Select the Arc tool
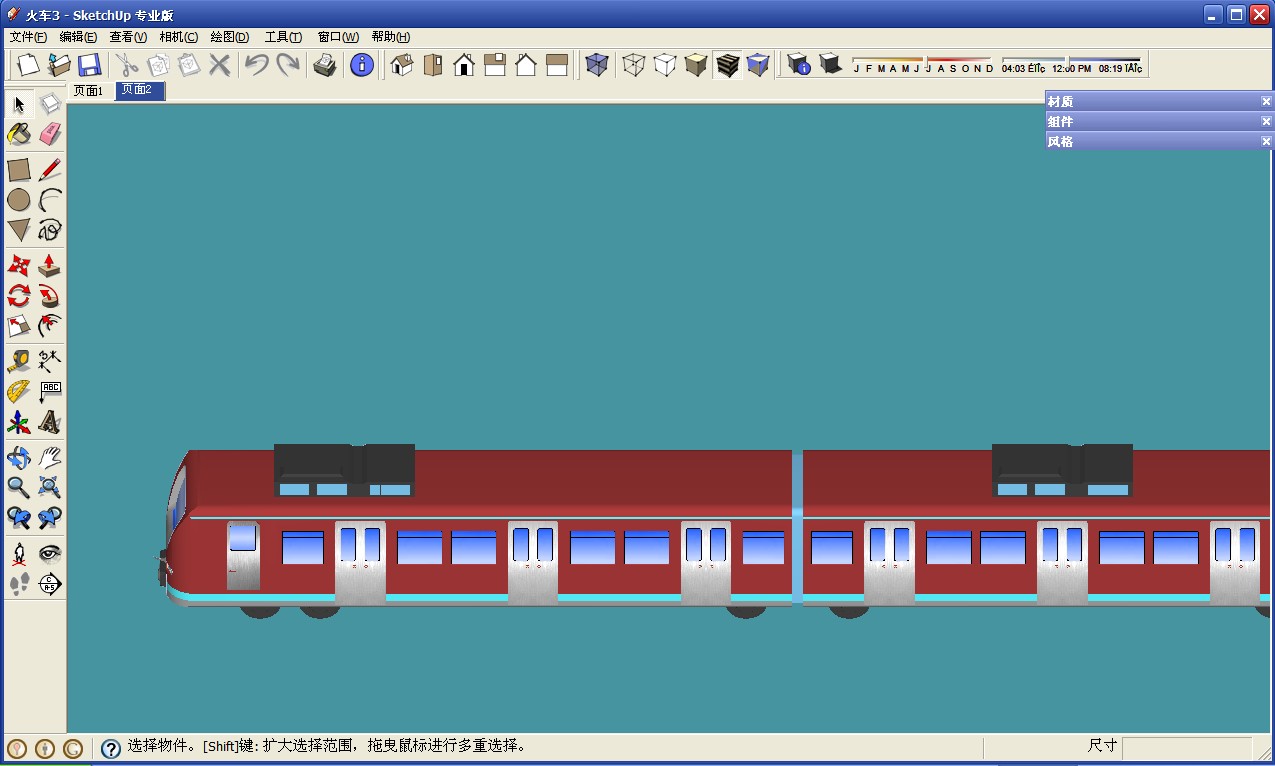Viewport: 1275px width, 766px height. point(50,200)
